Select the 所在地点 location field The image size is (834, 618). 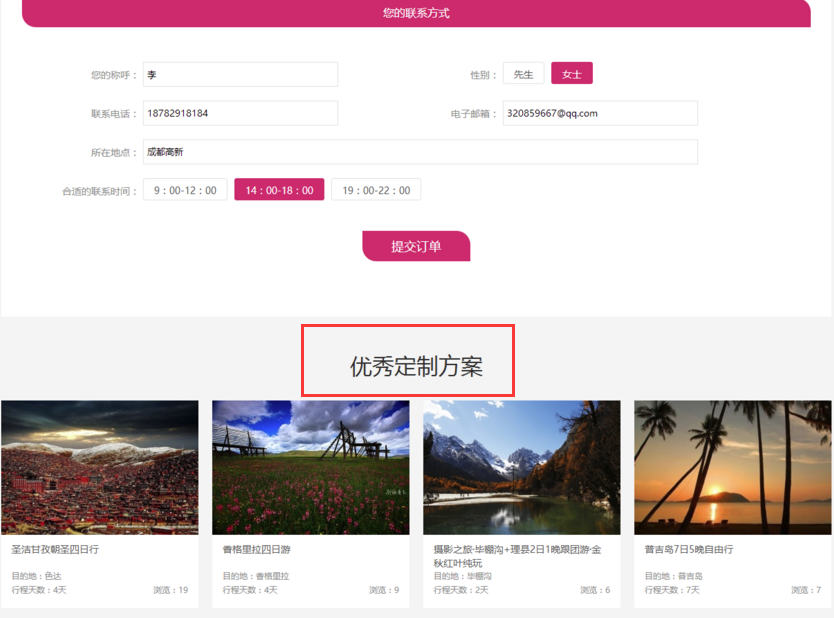pyautogui.click(x=420, y=152)
